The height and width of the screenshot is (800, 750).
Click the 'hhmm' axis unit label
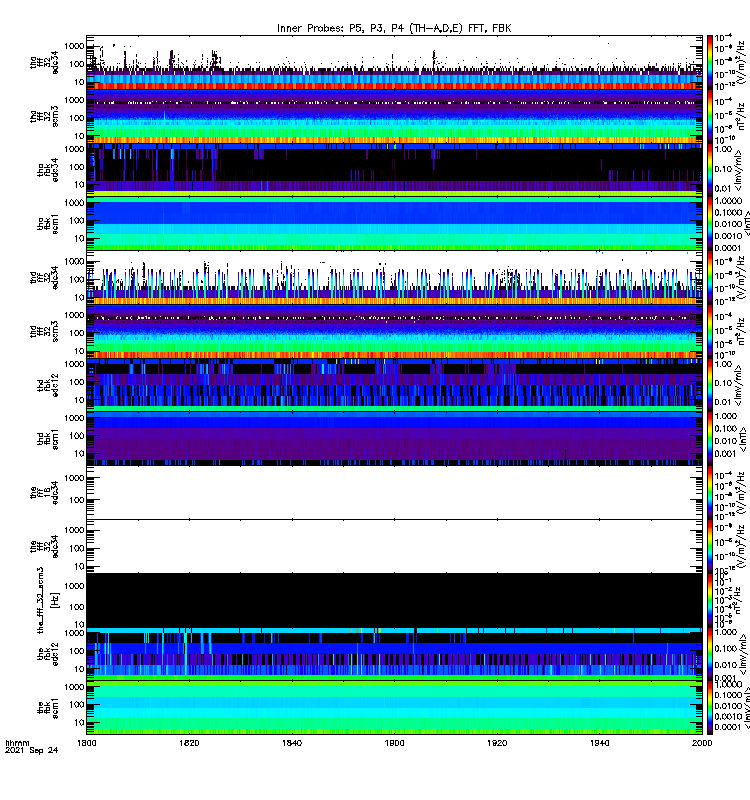(17, 743)
